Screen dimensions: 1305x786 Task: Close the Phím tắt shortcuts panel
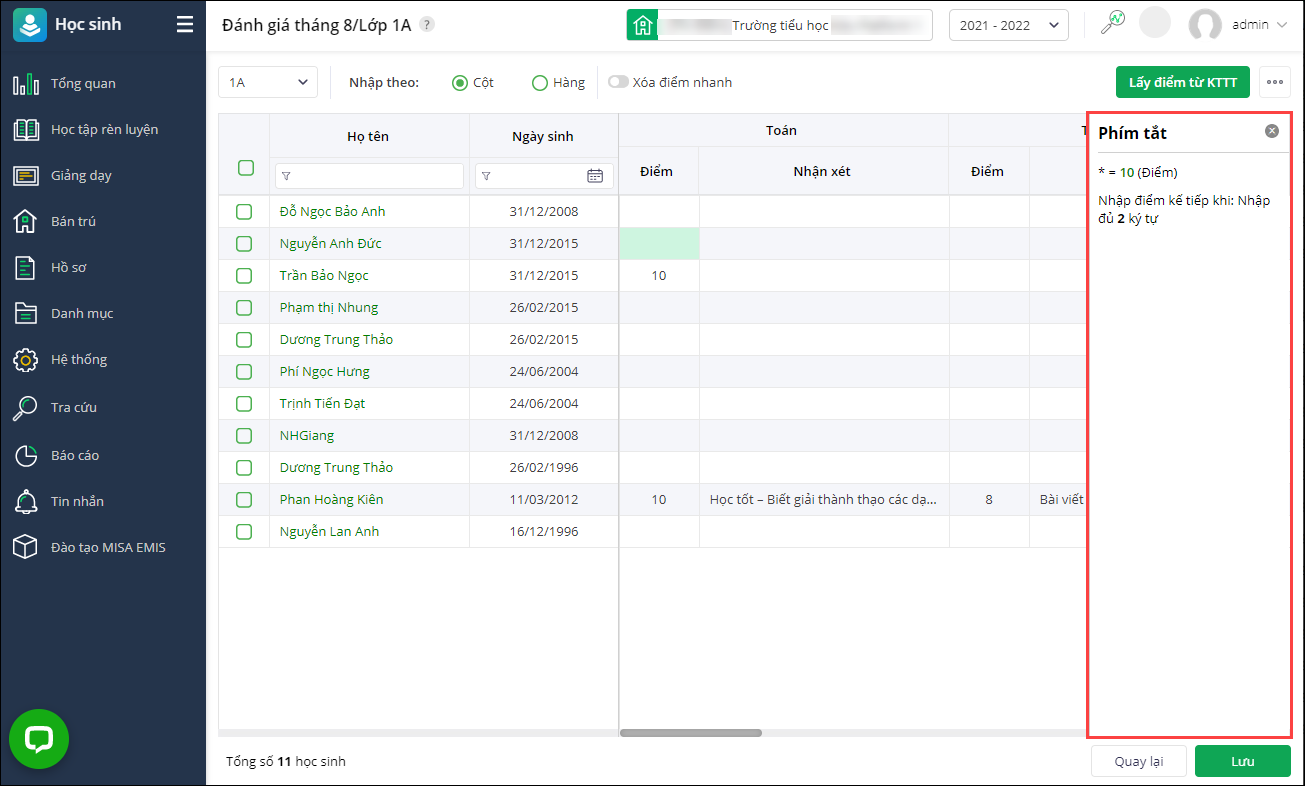click(1271, 131)
